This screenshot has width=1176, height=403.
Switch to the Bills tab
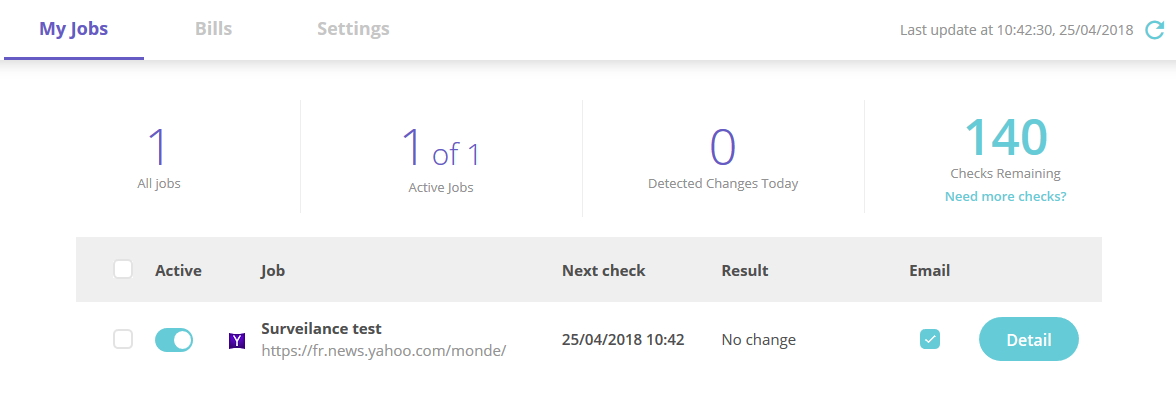(x=214, y=29)
